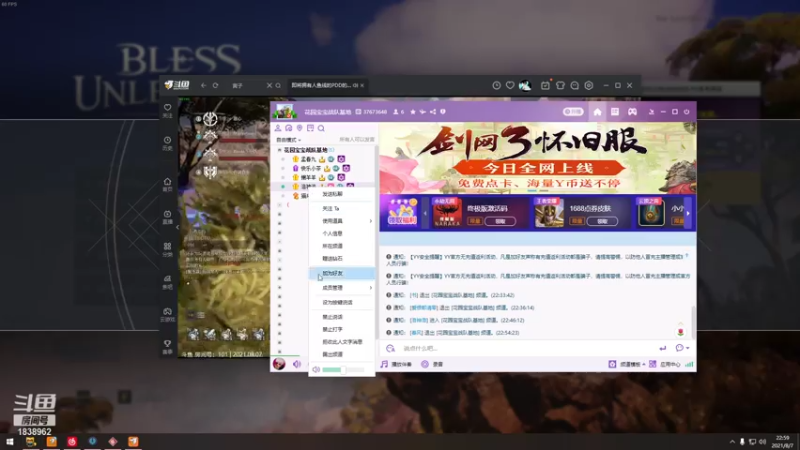The height and width of the screenshot is (450, 800).
Task: Click the user avatar at bottom left of YY
Action: 279,364
